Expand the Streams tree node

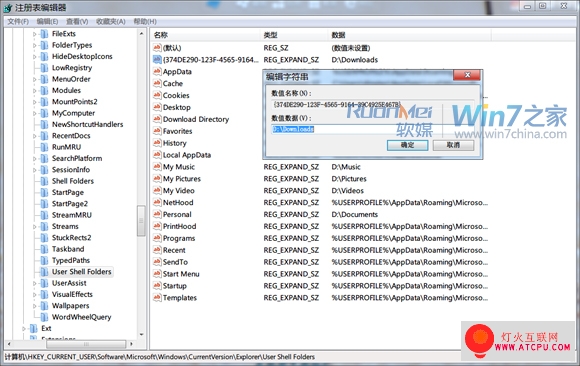(34, 227)
